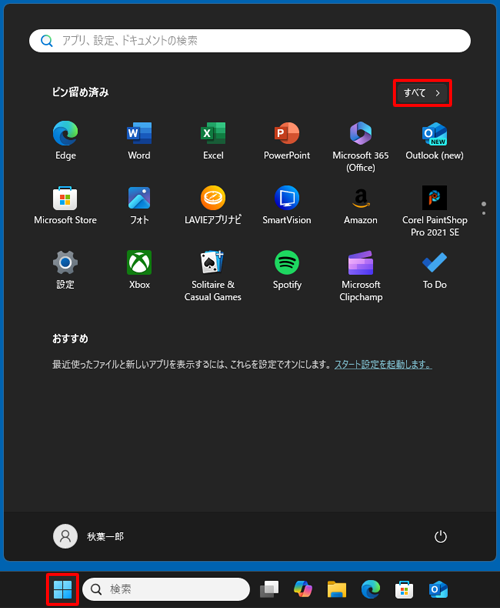Open Copilot from the taskbar

tap(303, 589)
